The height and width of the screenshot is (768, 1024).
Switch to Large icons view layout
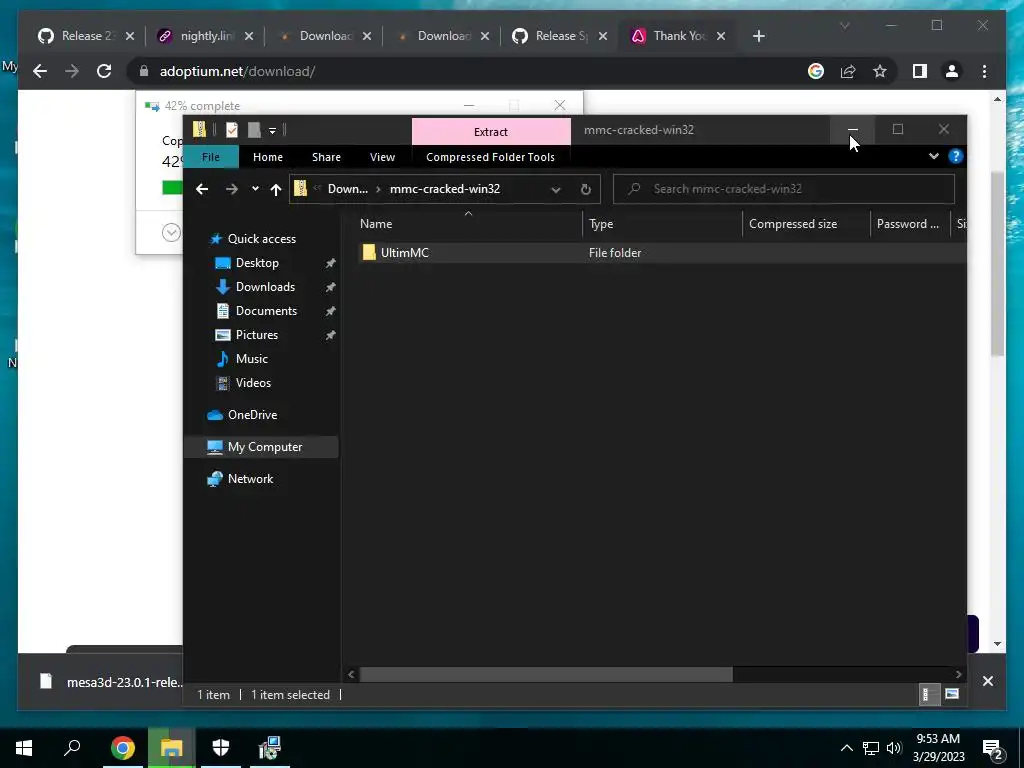click(952, 694)
